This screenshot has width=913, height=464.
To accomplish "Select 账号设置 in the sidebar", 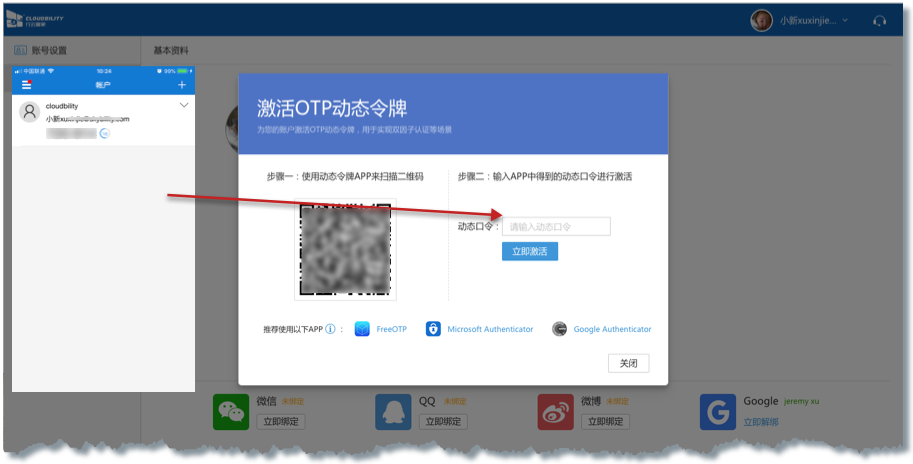I will point(50,50).
